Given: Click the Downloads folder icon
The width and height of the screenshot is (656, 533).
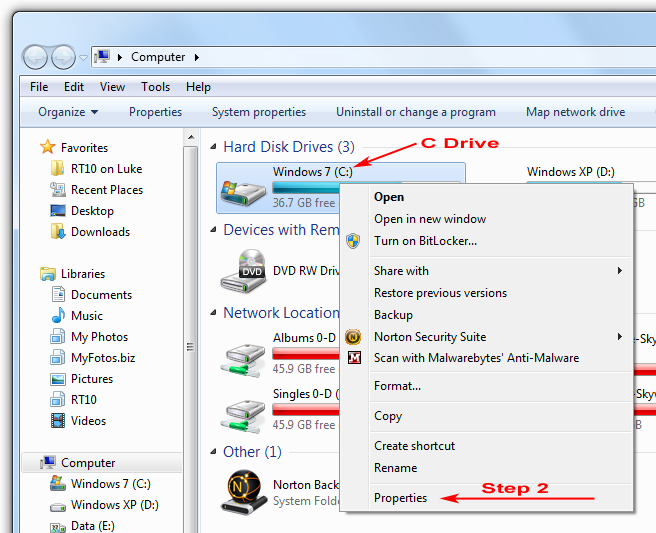Looking at the screenshot, I should [x=58, y=231].
